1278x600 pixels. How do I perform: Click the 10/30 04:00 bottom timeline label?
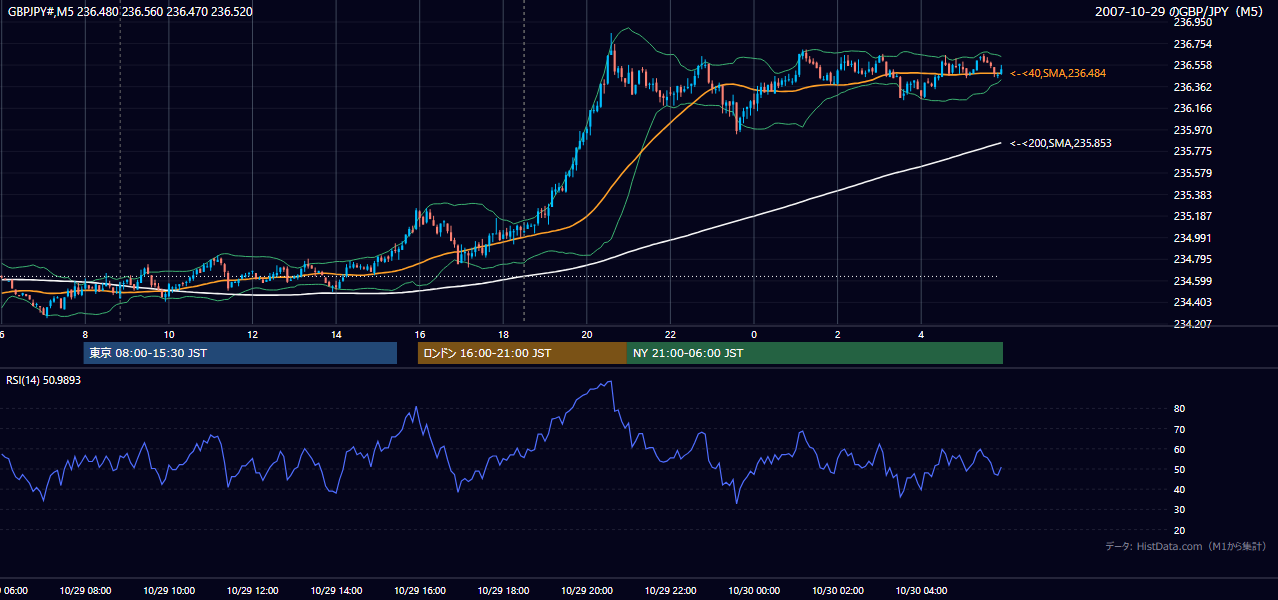(921, 591)
